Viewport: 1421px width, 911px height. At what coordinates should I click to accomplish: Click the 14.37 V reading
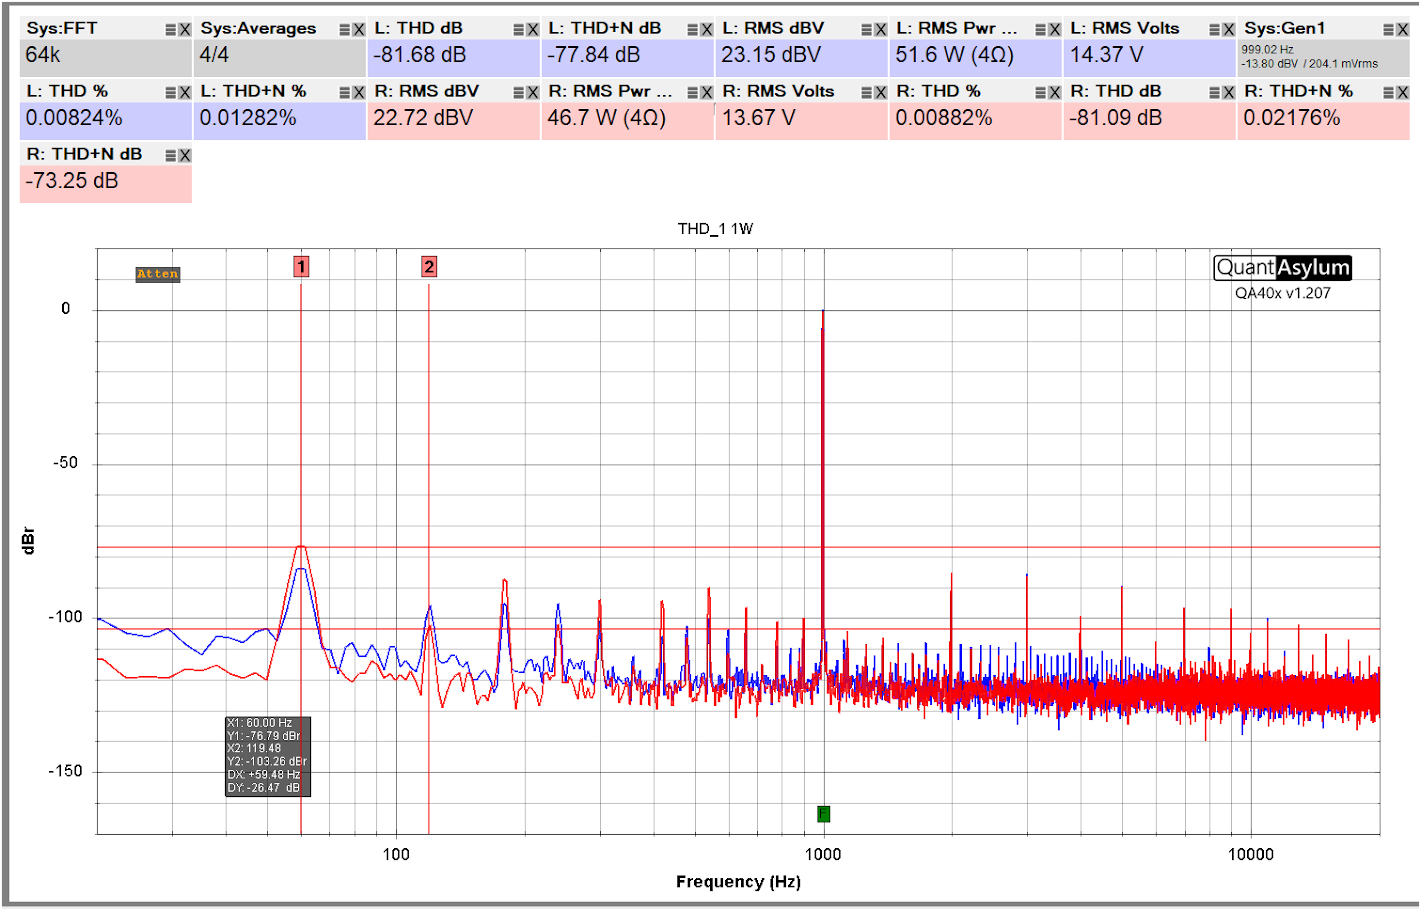pyautogui.click(x=1107, y=55)
